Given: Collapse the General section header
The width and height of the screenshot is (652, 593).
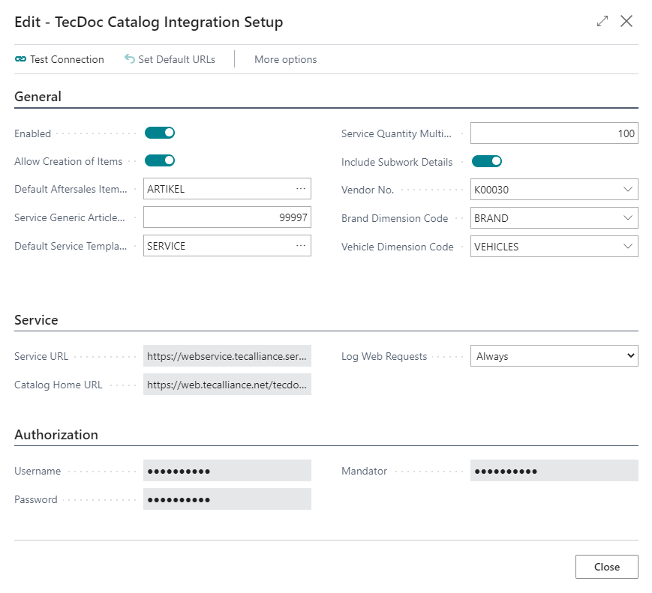Looking at the screenshot, I should tap(37, 96).
